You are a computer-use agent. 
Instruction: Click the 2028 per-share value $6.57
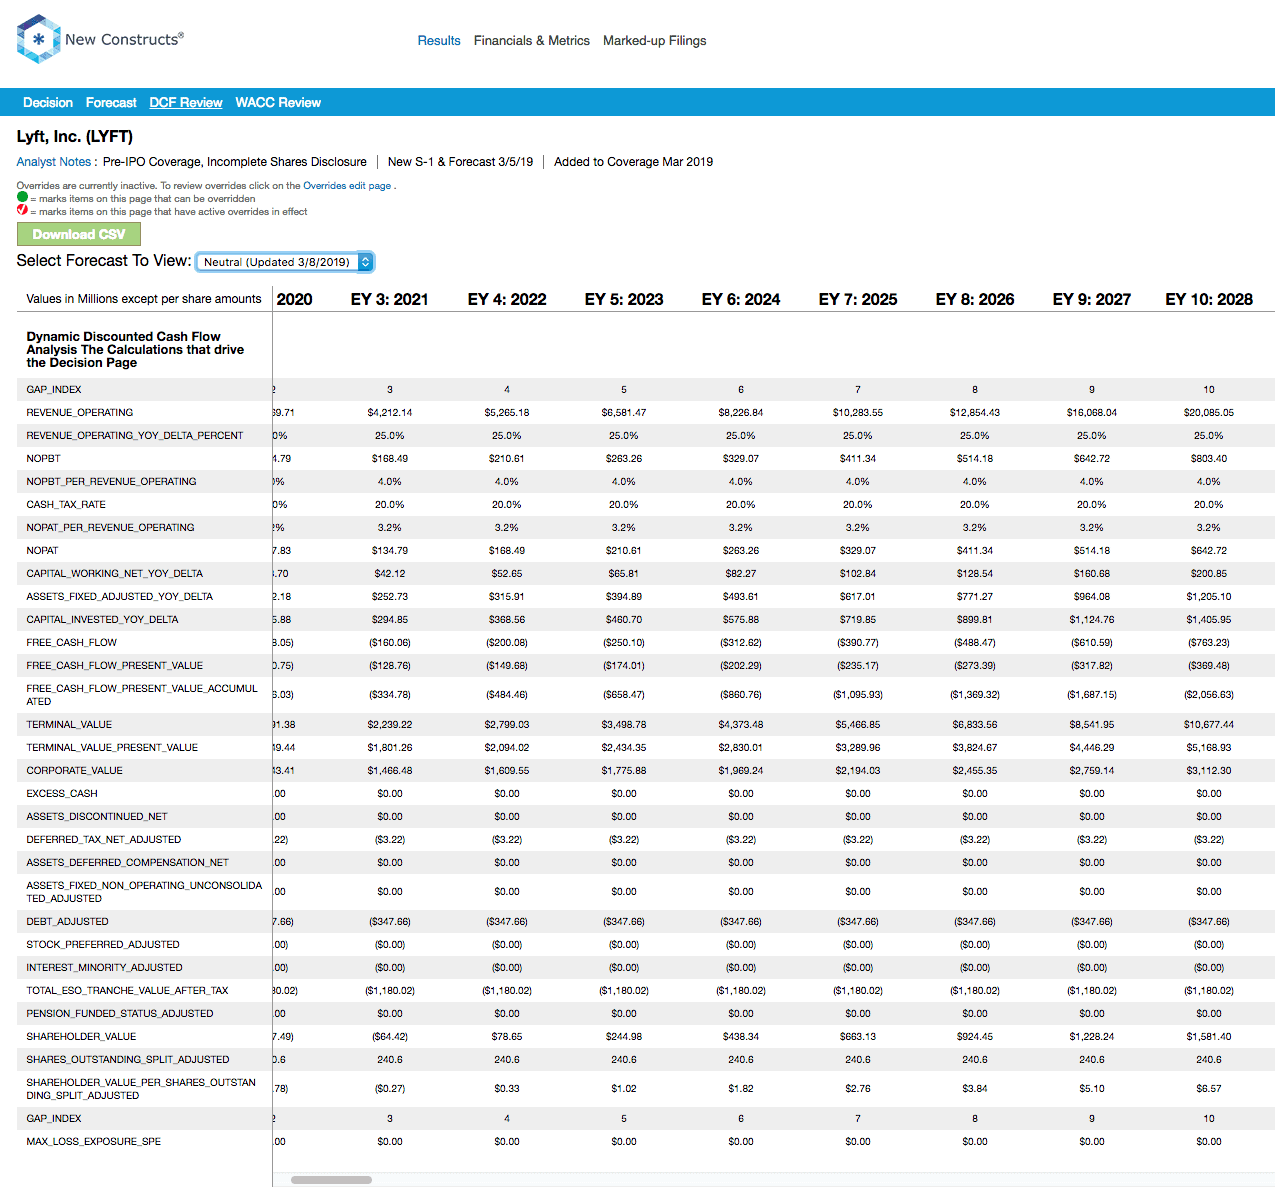coord(1209,1089)
